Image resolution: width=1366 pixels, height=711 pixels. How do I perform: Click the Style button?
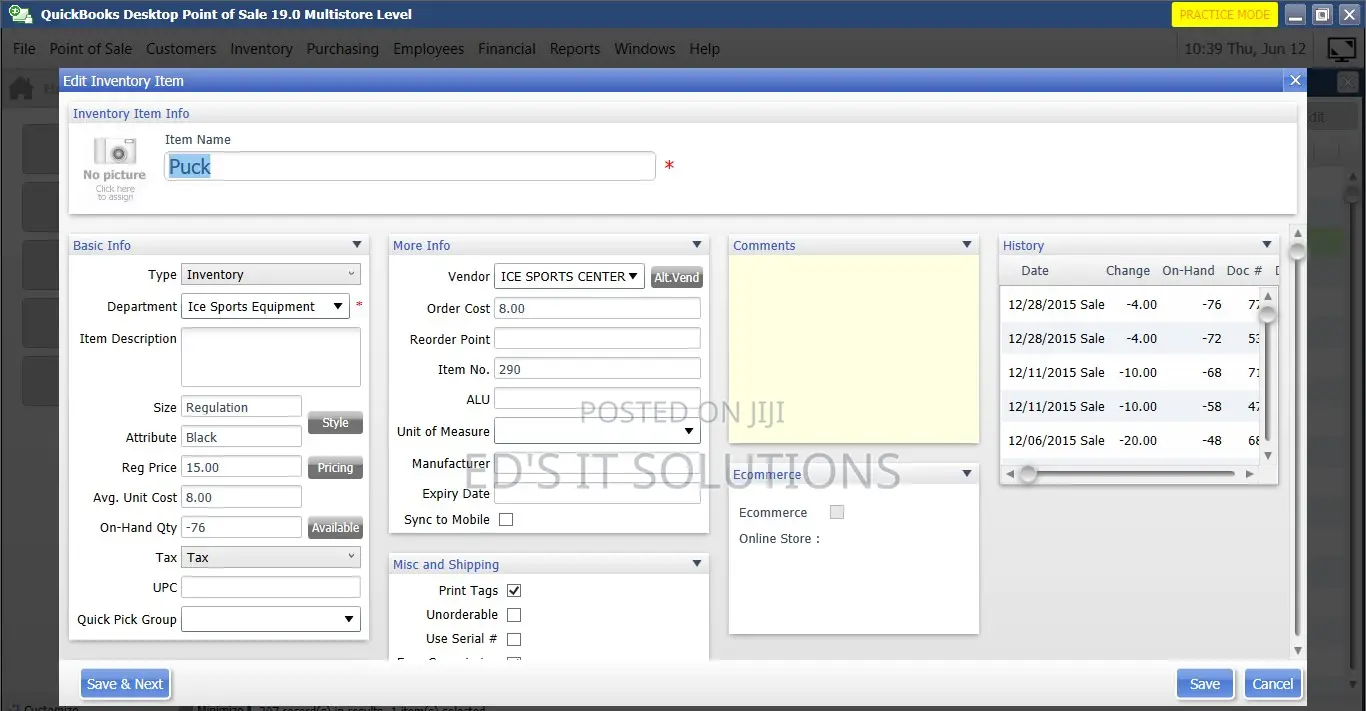335,423
